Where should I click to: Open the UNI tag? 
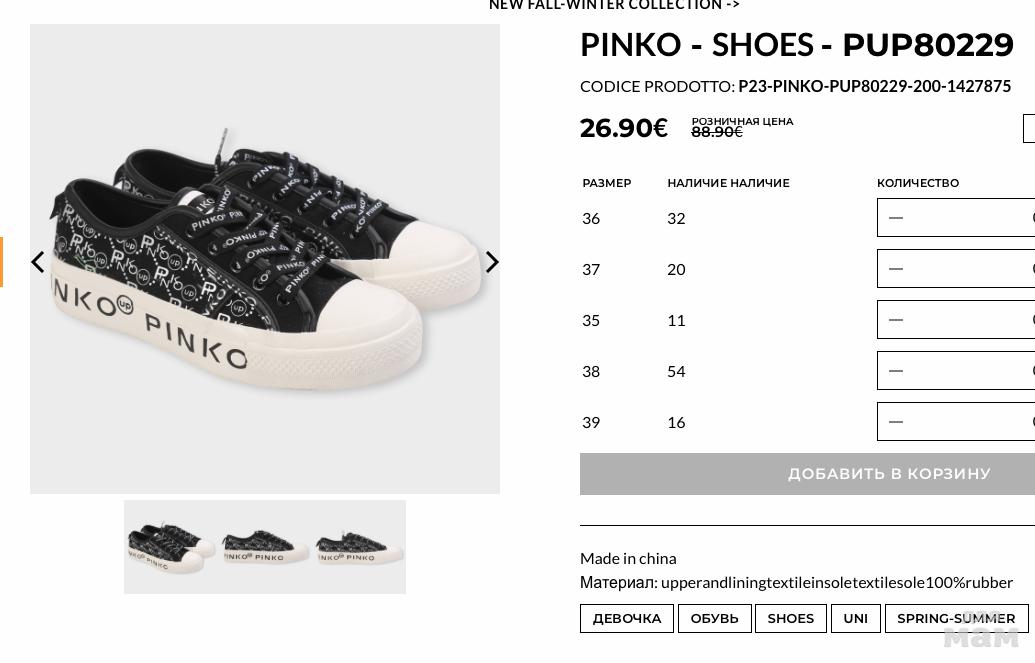click(x=855, y=619)
